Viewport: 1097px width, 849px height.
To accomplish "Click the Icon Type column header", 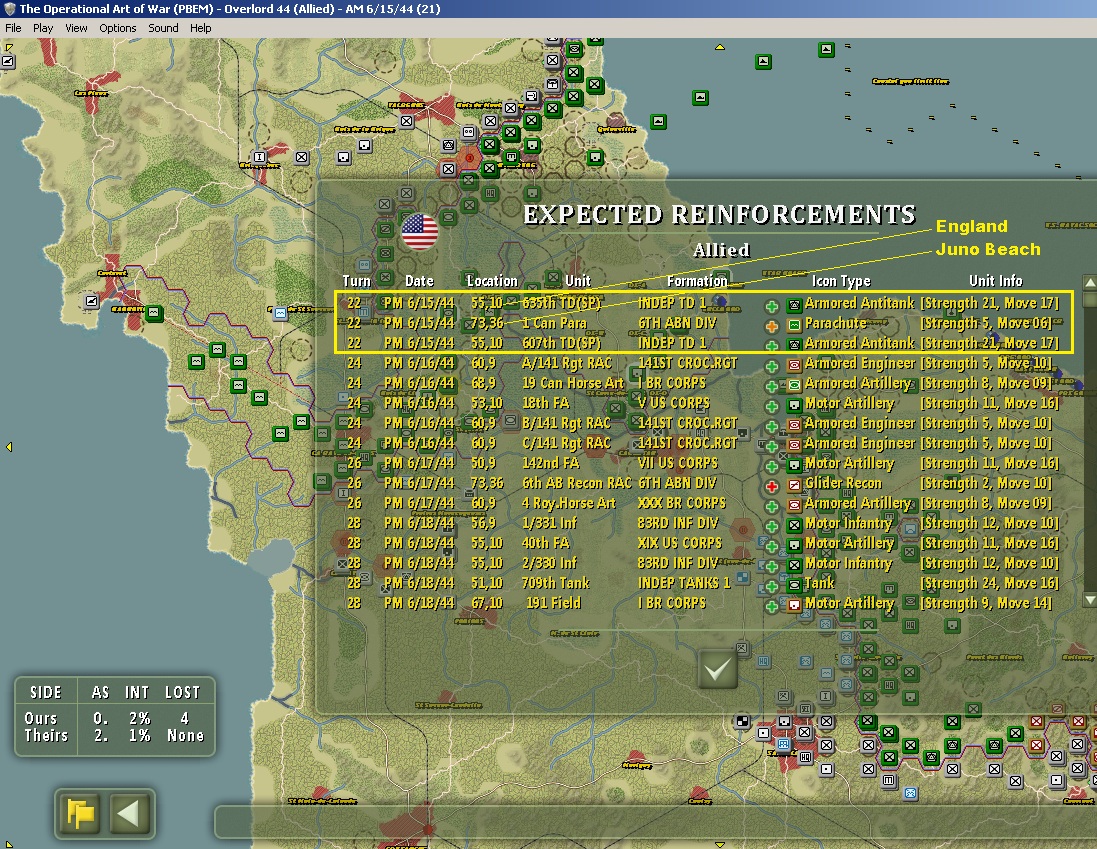I will pos(841,281).
